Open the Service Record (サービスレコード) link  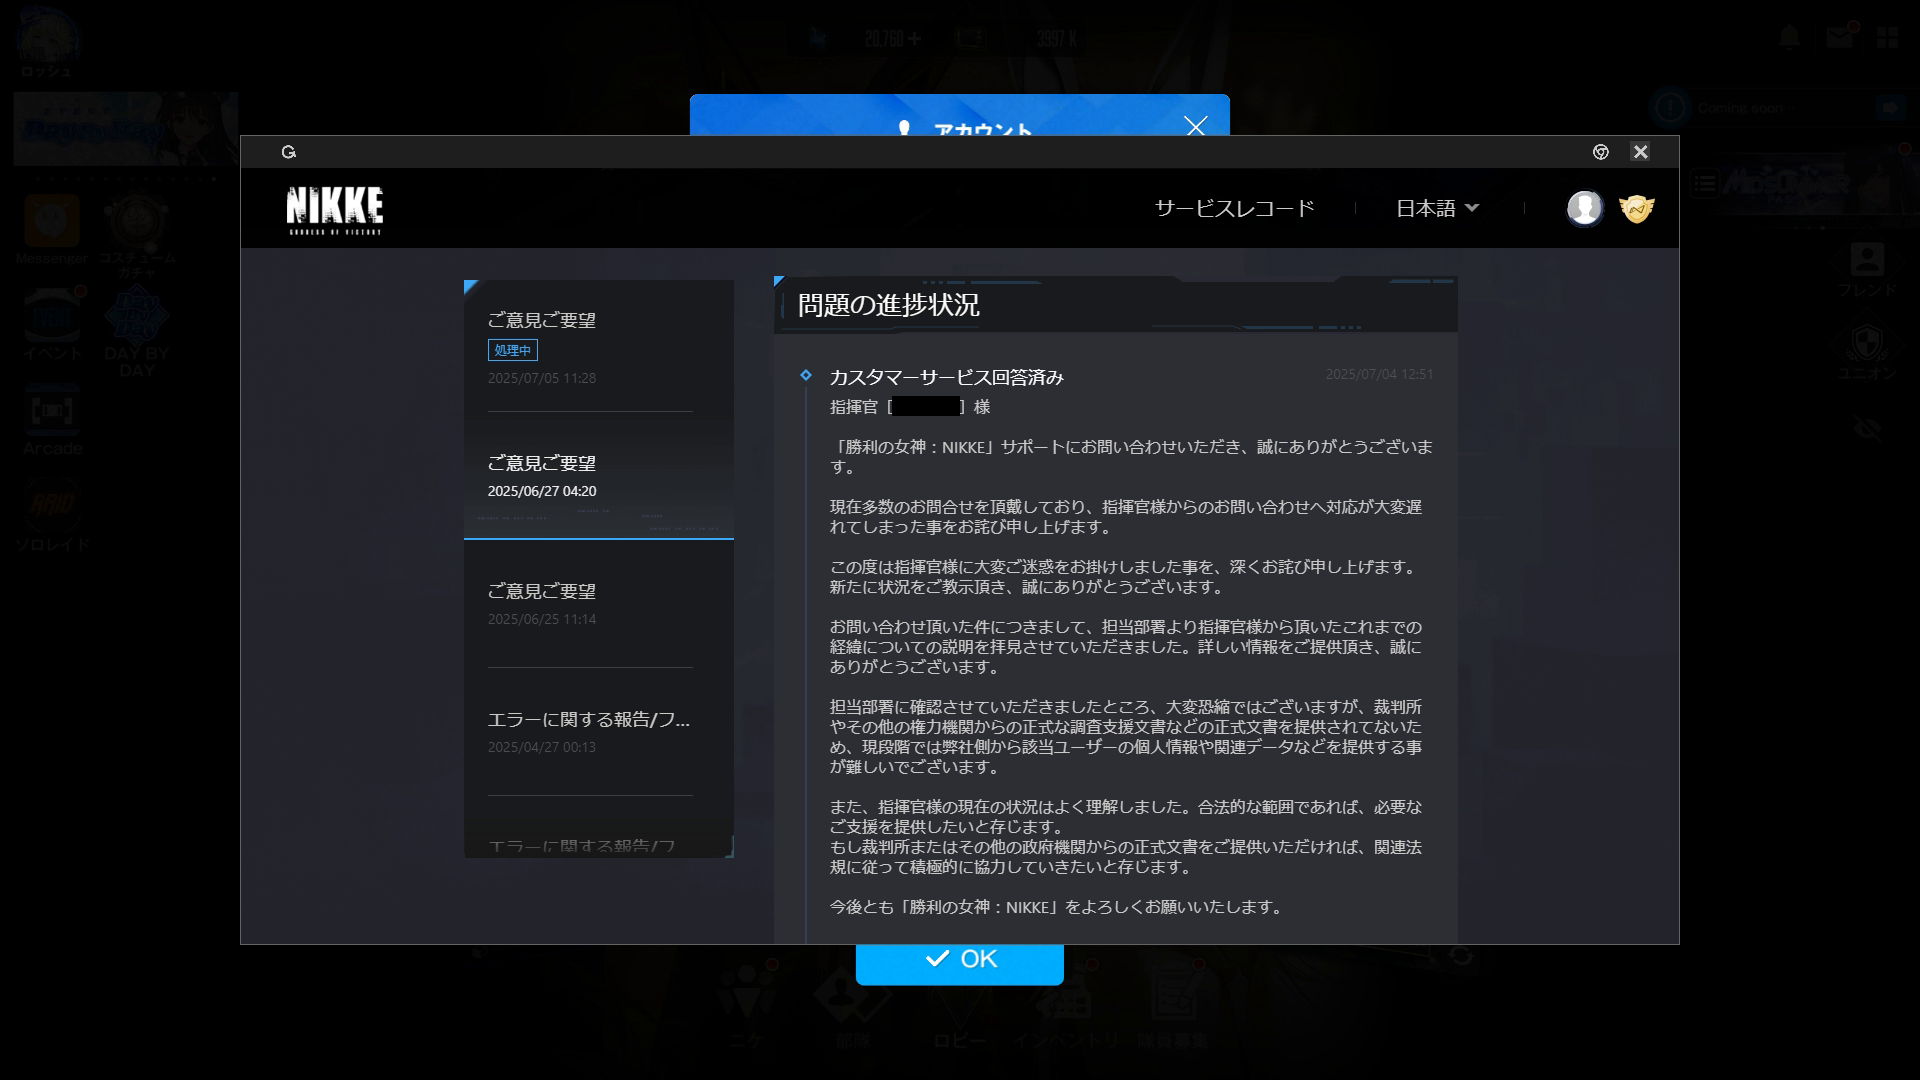coord(1234,208)
